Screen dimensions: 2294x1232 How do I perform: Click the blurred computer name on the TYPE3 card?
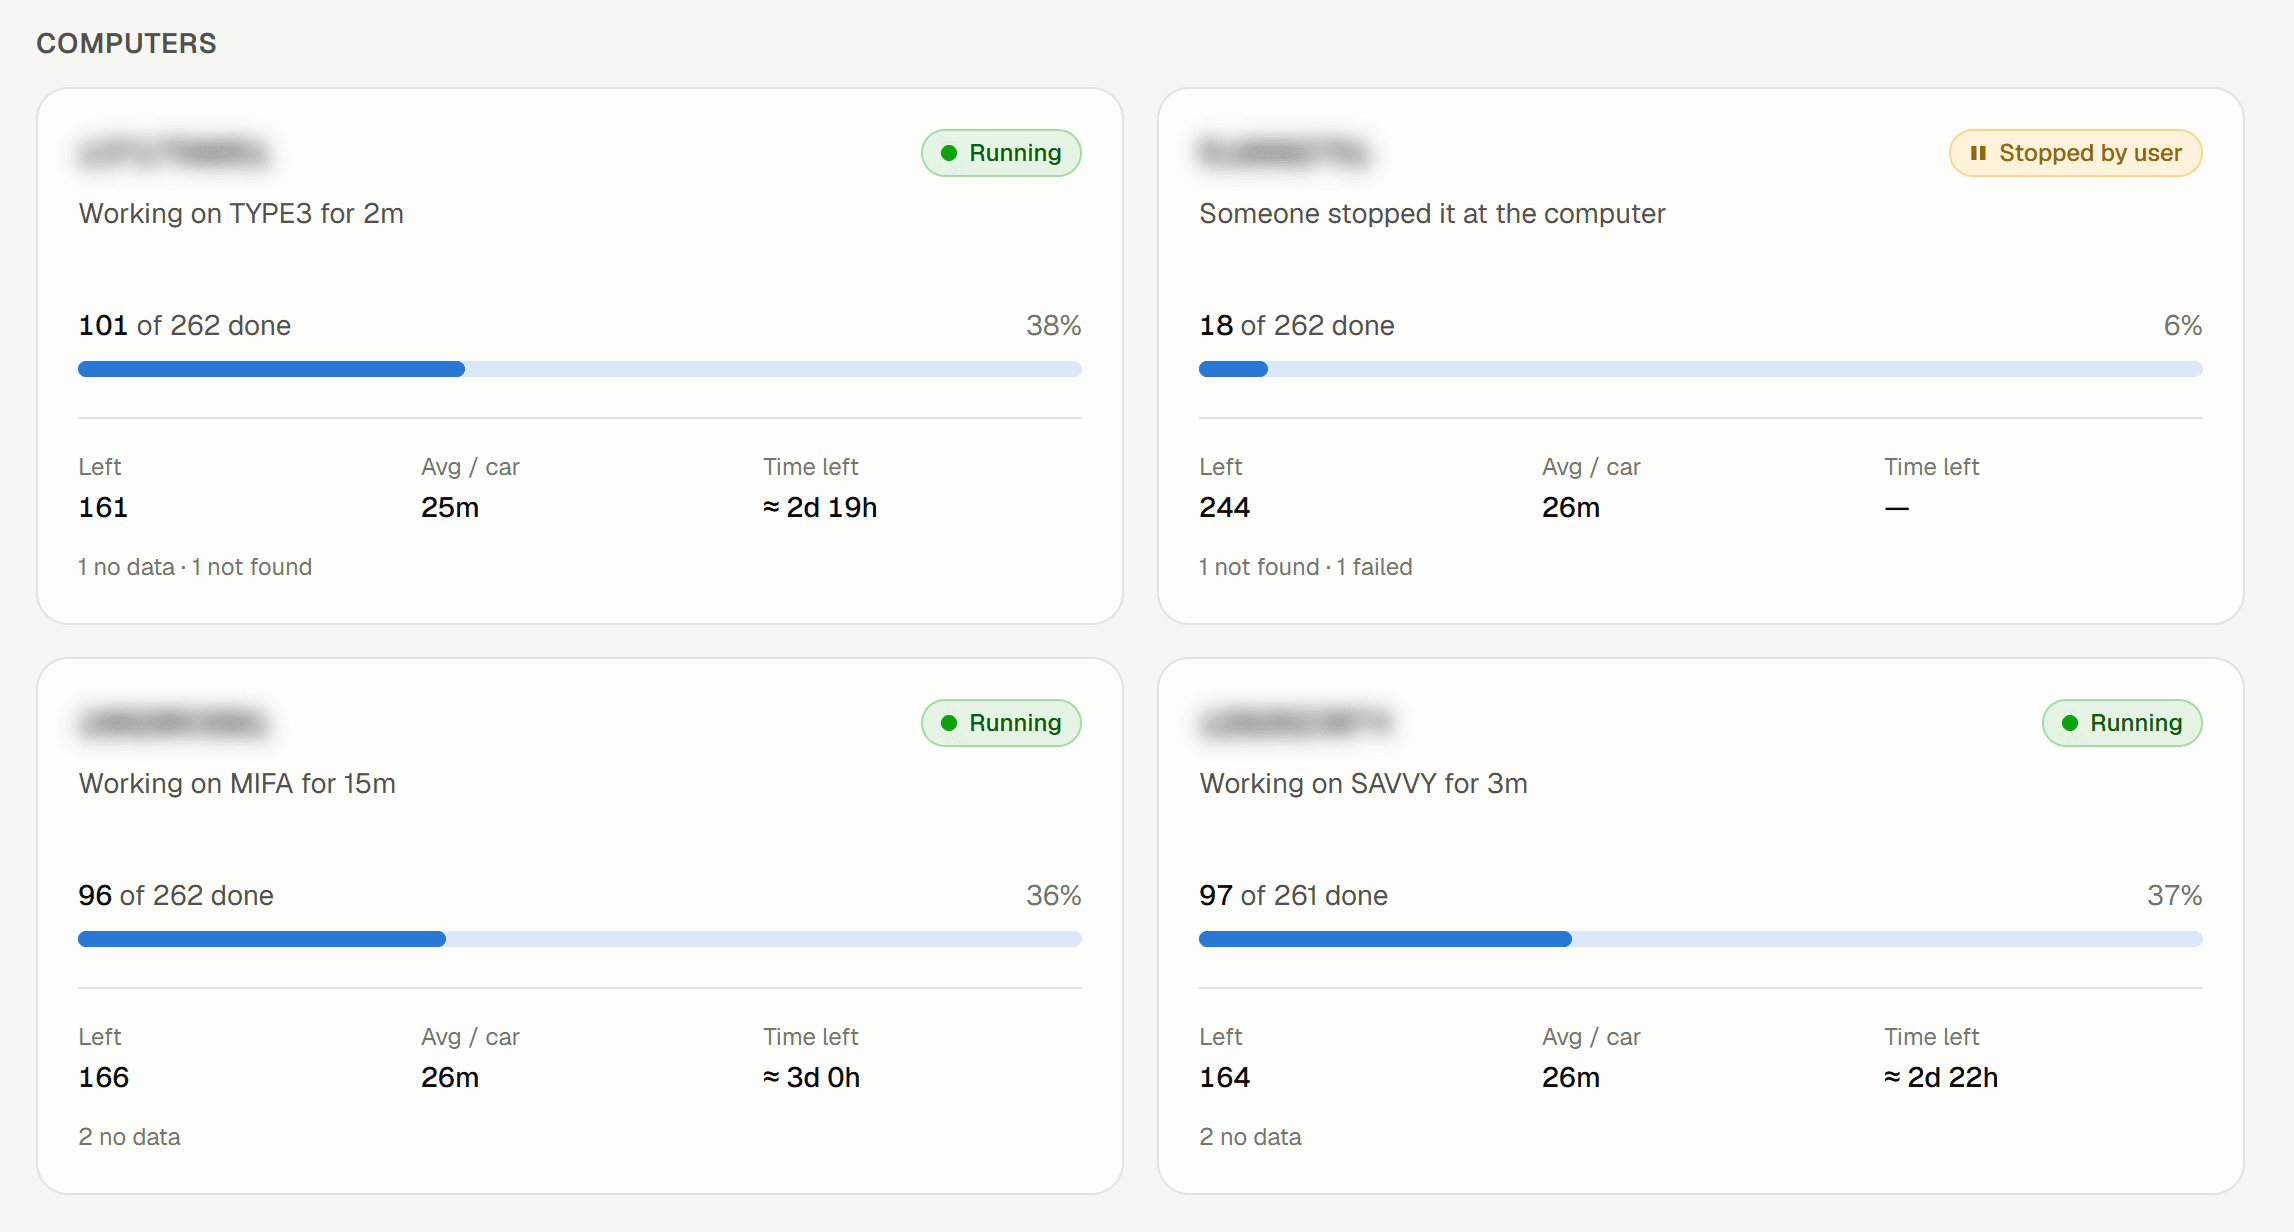coord(174,153)
